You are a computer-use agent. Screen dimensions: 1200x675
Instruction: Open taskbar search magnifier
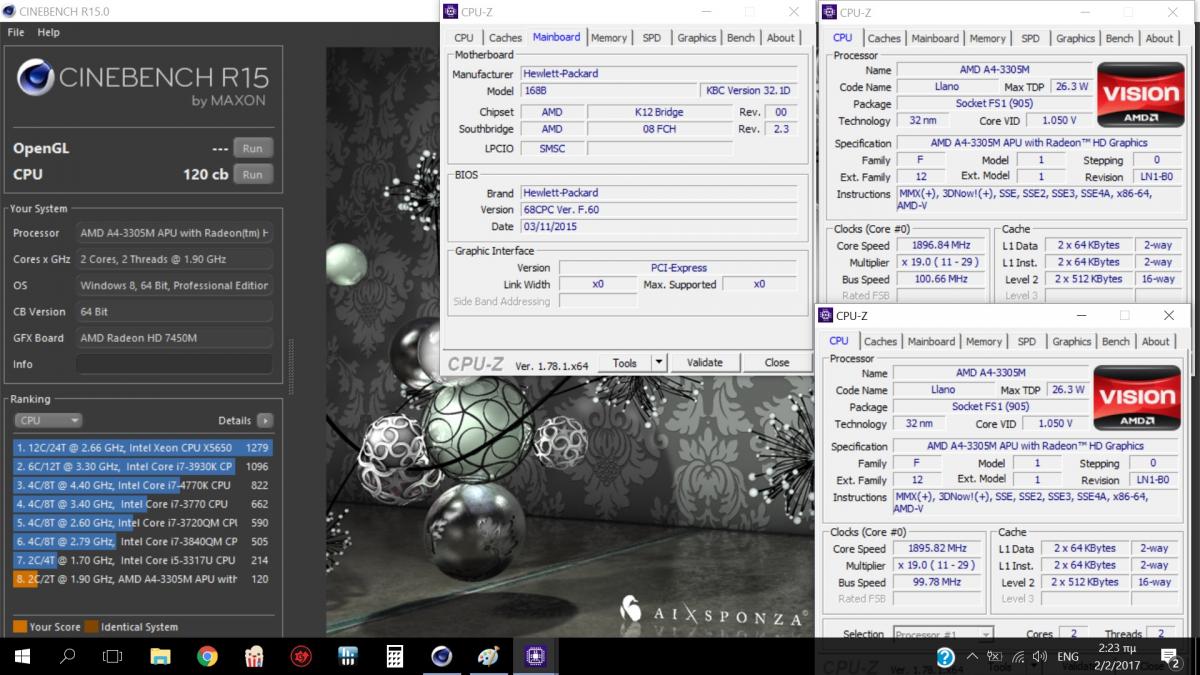click(x=68, y=657)
